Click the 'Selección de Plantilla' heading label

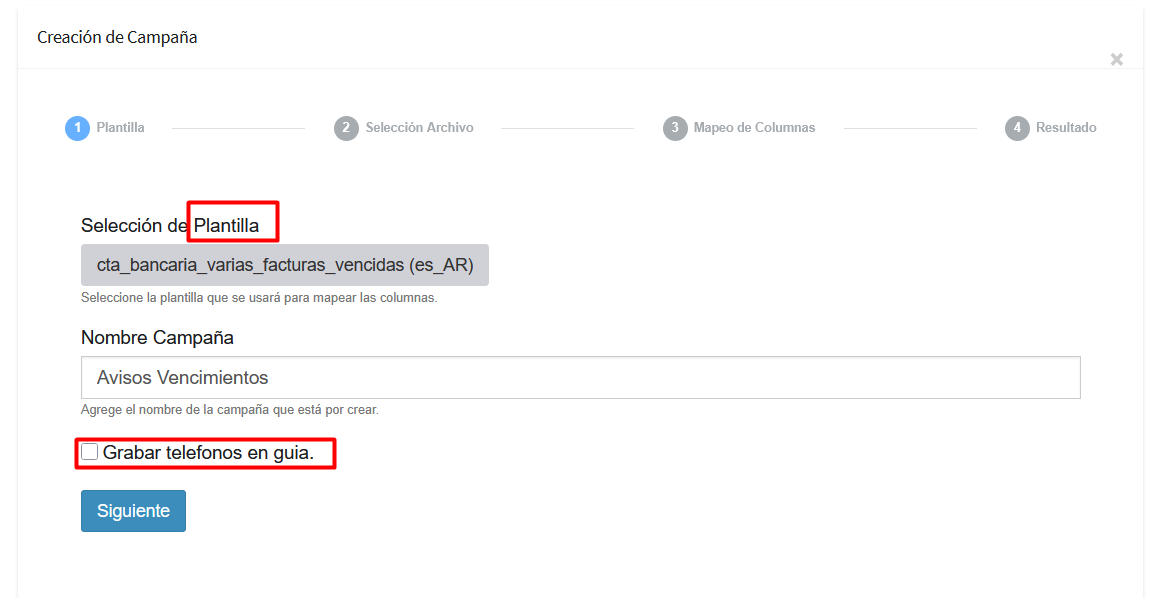pyautogui.click(x=170, y=226)
